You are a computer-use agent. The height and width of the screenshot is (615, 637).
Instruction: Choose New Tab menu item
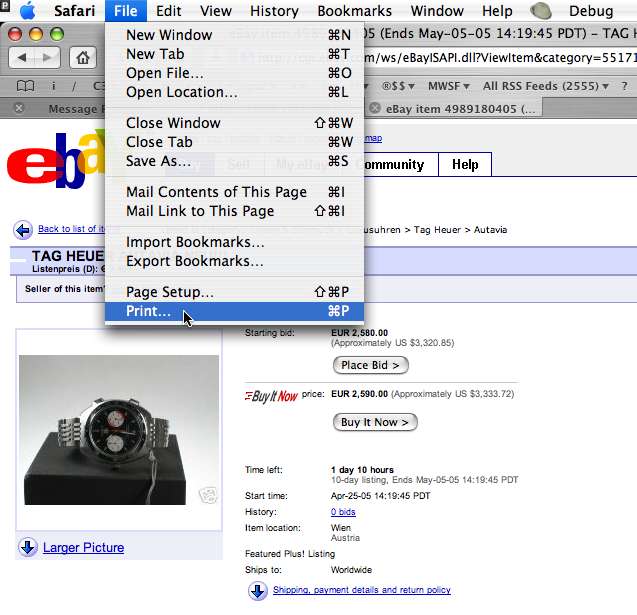(x=234, y=54)
